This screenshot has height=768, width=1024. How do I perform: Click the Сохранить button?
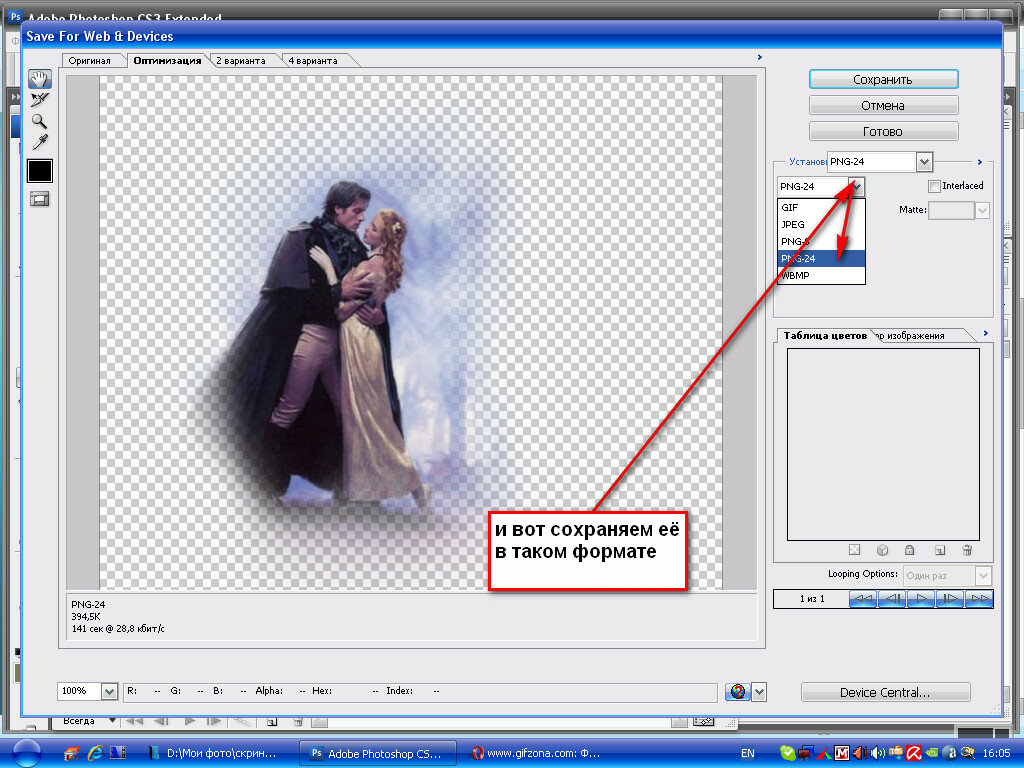[883, 79]
